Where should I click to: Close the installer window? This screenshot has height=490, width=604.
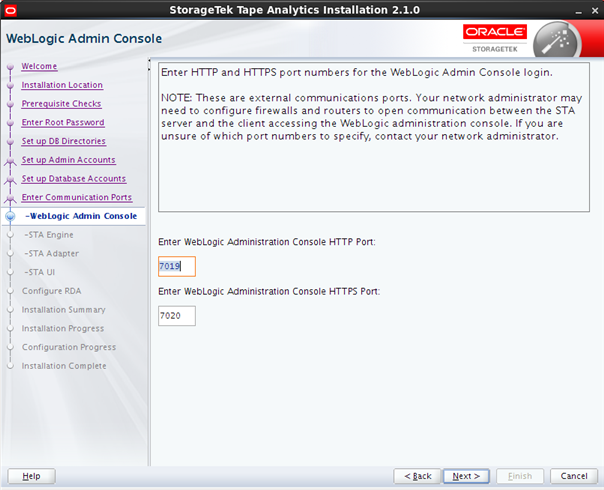coord(595,11)
